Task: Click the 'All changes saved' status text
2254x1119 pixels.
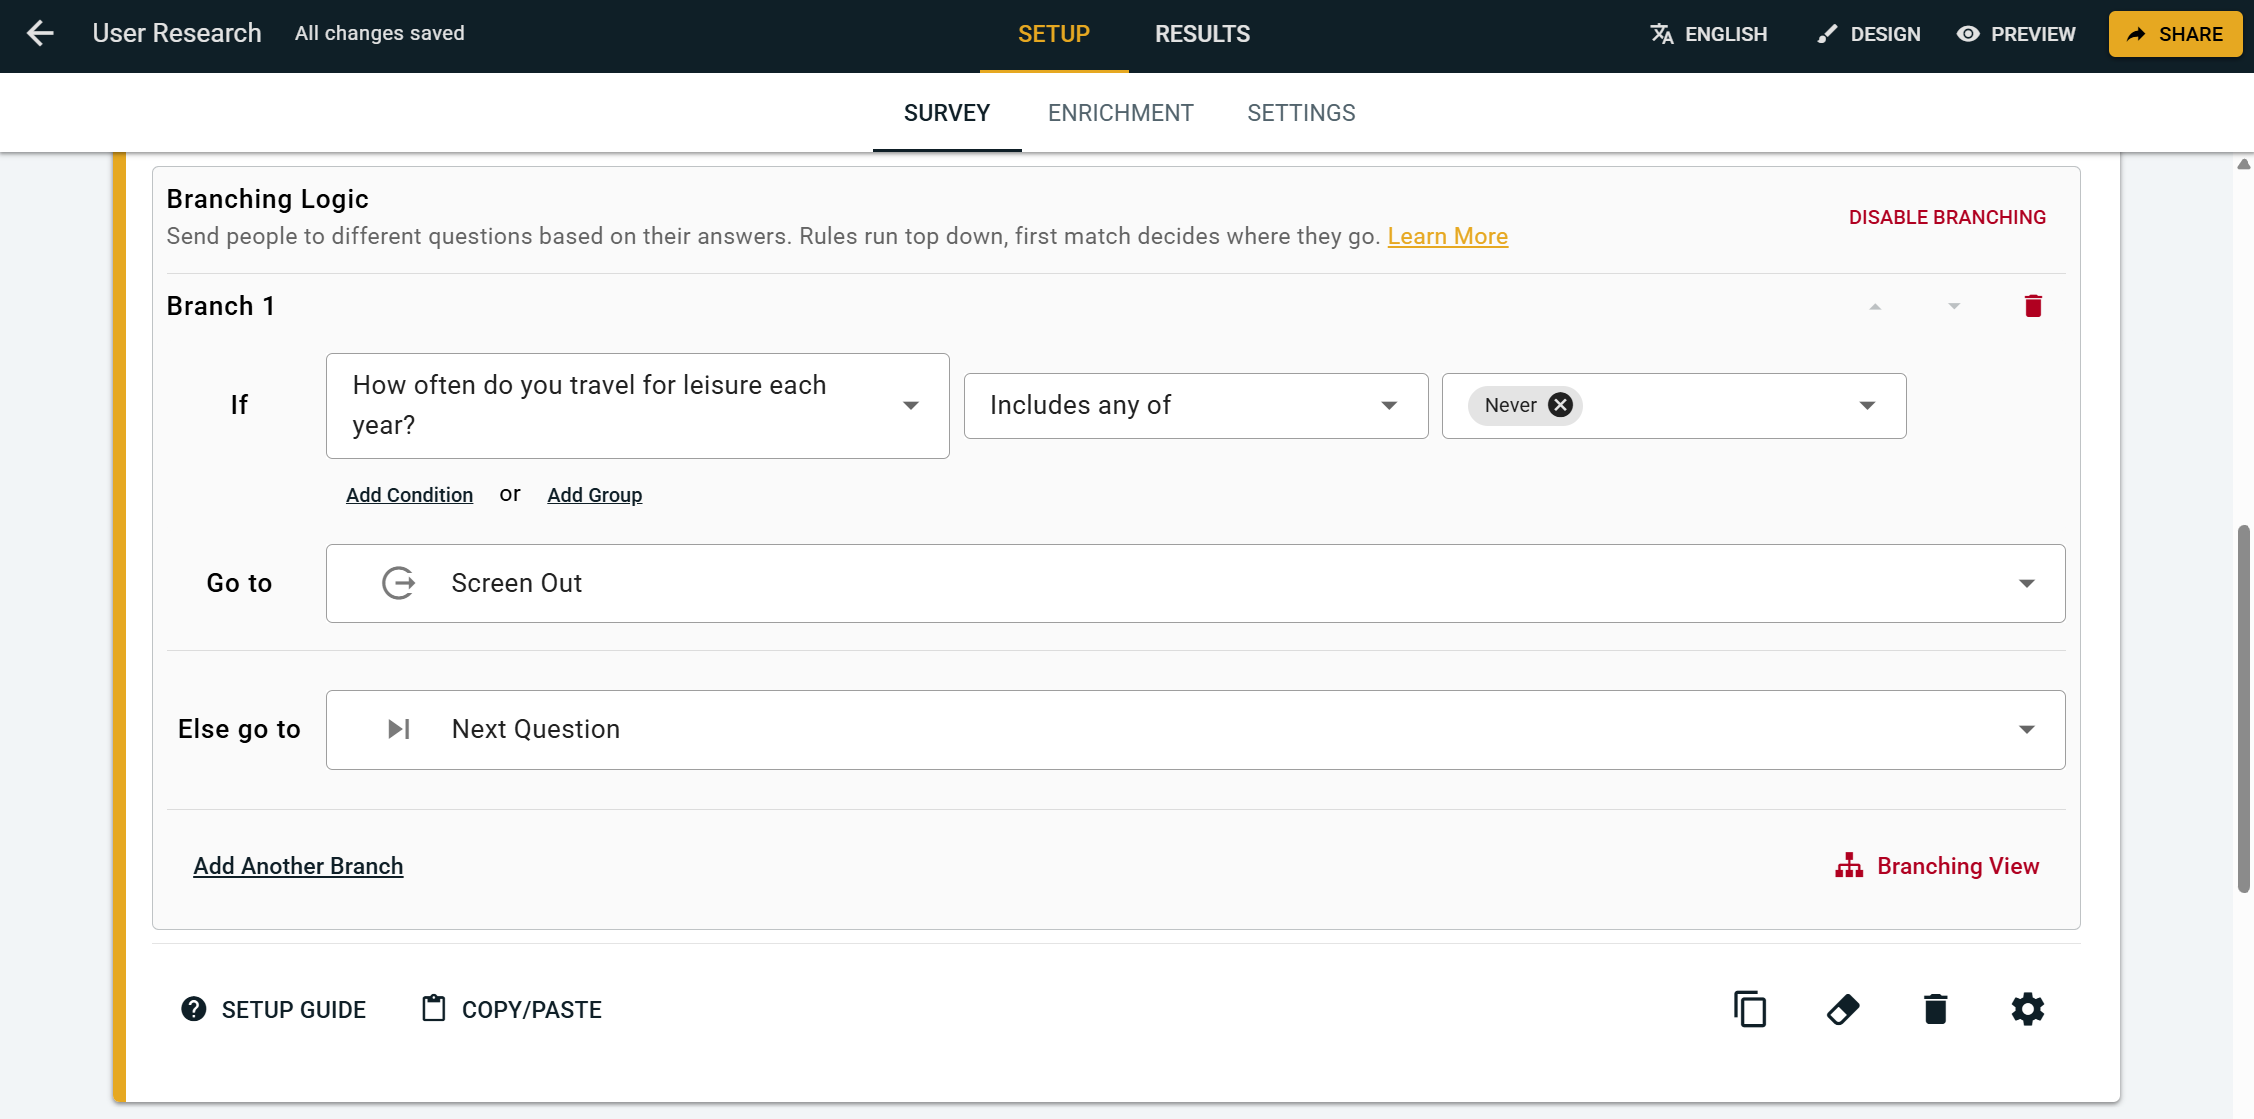Action: click(x=379, y=33)
